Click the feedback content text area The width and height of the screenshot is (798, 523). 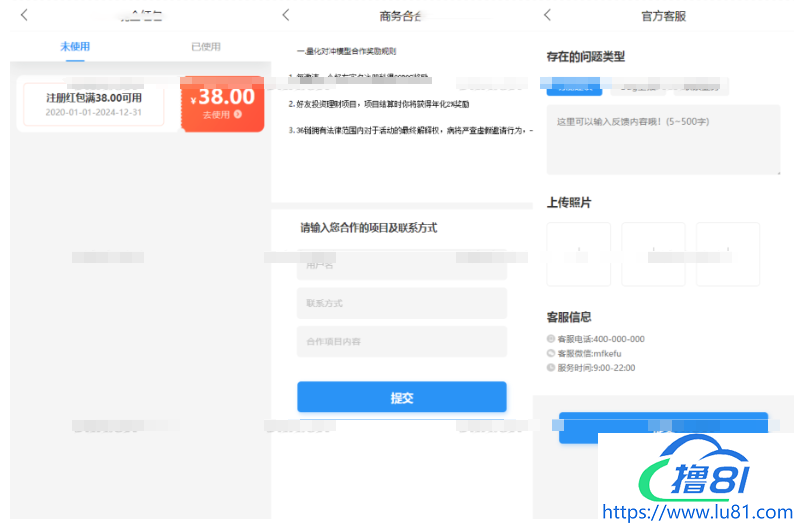point(663,140)
